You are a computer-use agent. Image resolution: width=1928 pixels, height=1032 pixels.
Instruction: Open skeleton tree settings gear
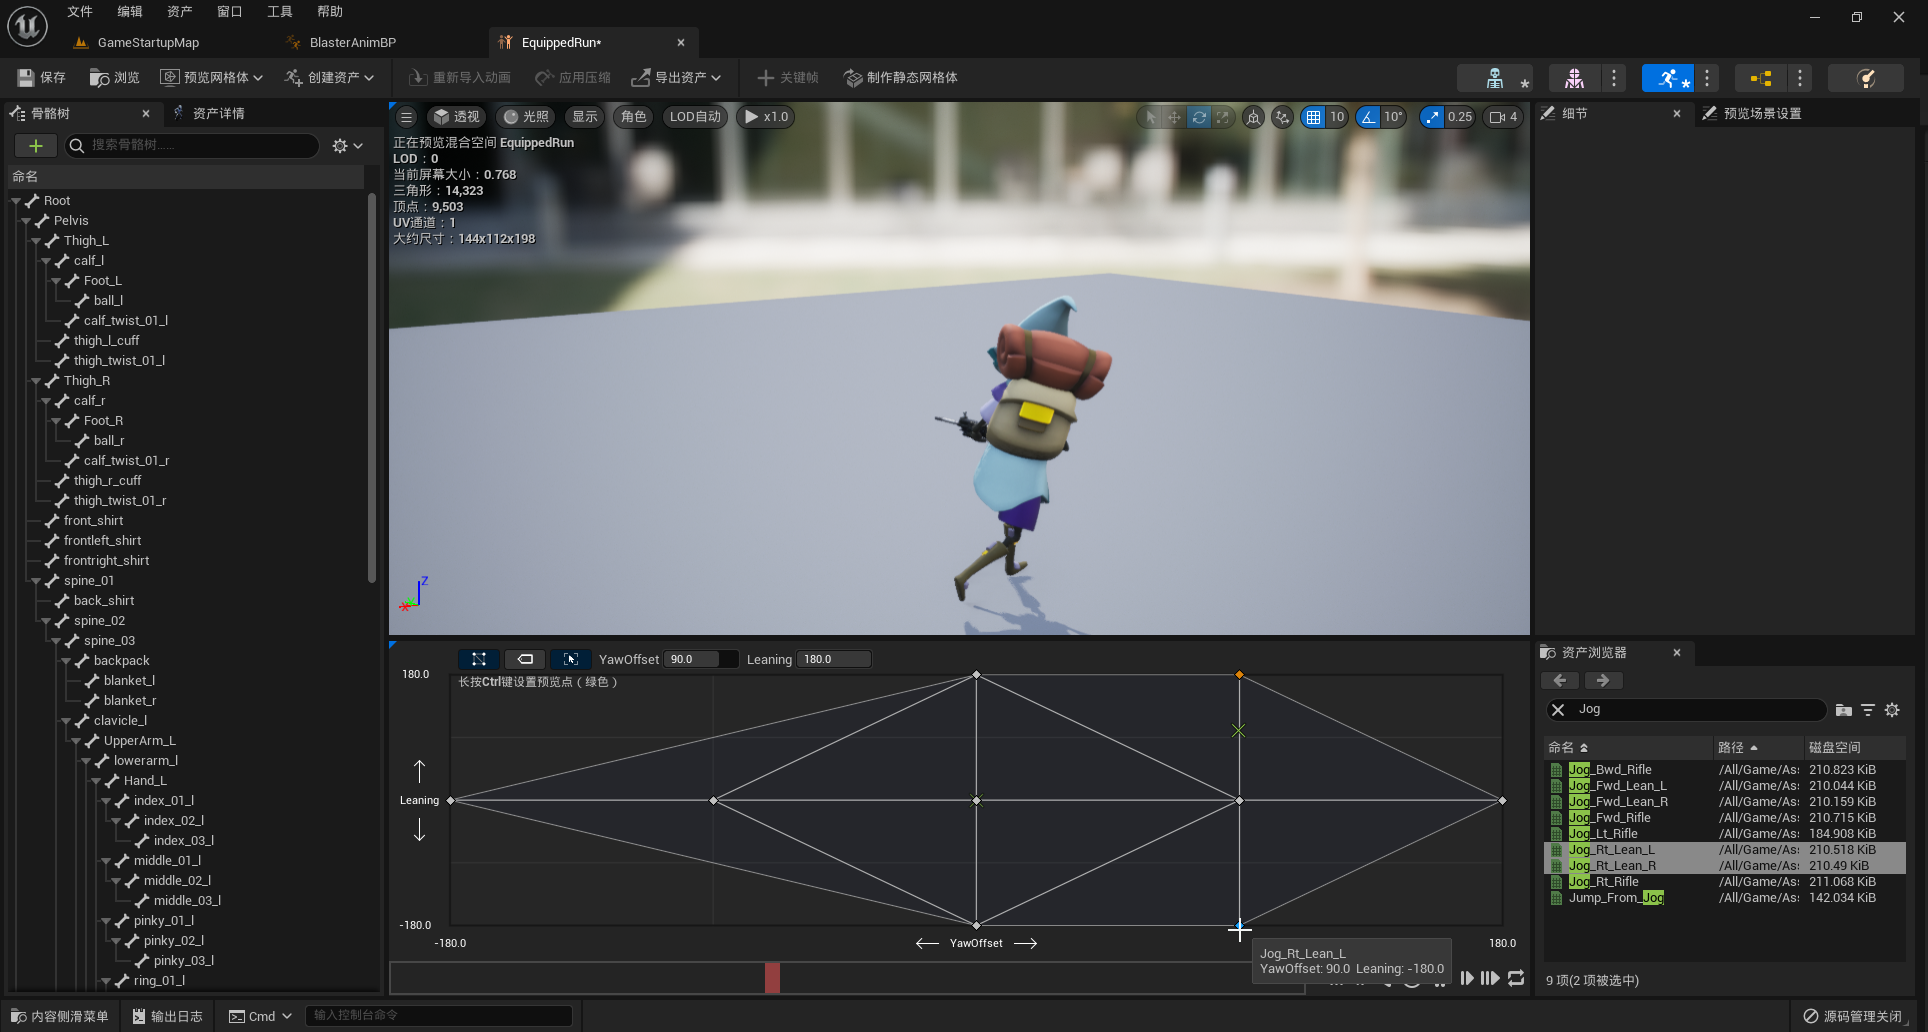[x=347, y=146]
